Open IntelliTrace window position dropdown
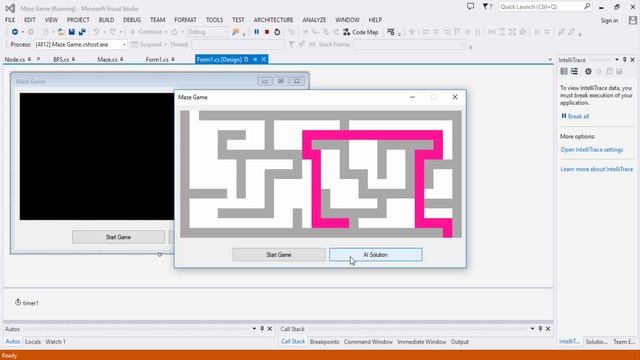 tap(617, 60)
